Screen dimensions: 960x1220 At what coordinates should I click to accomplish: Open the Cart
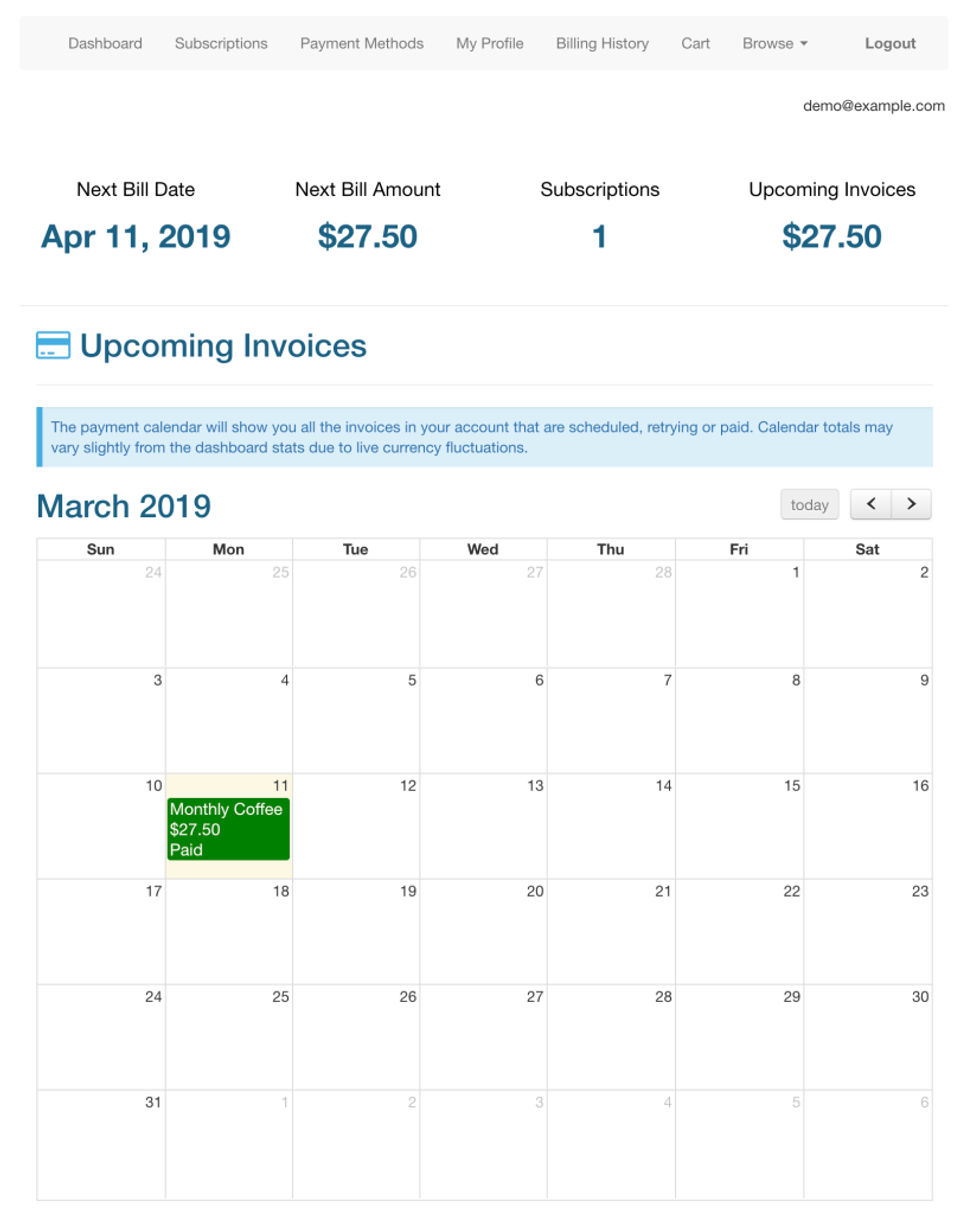click(x=696, y=44)
